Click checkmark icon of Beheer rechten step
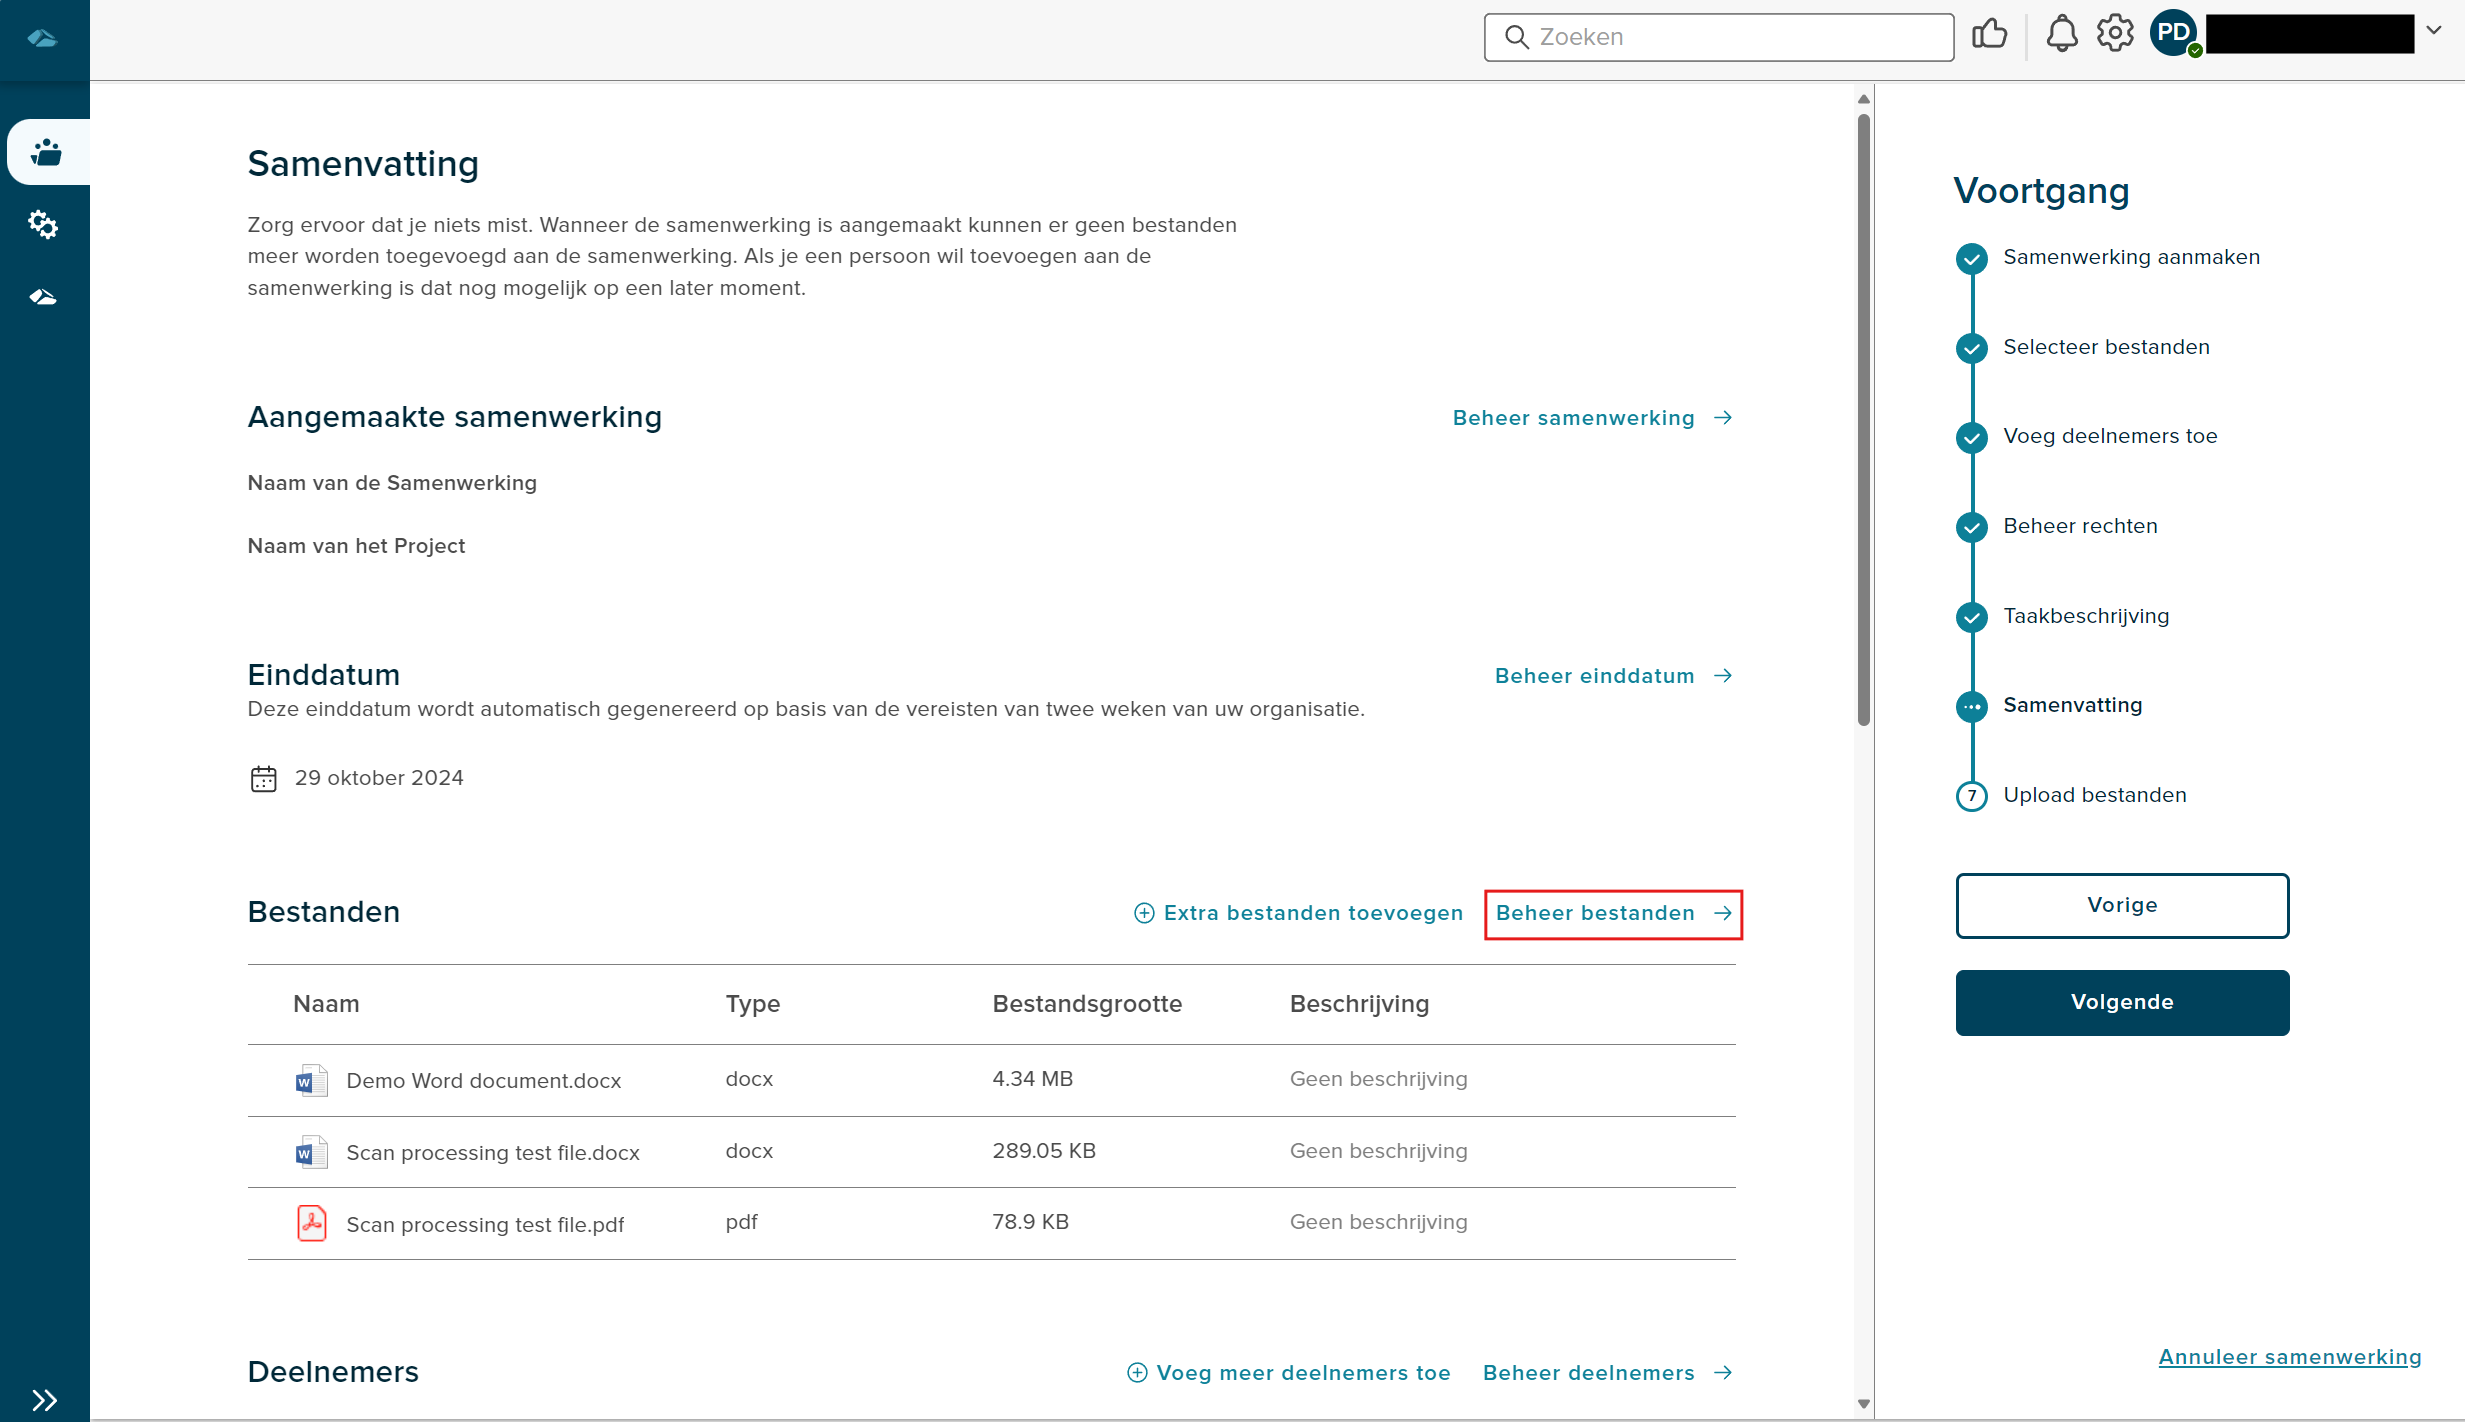 pos(1971,527)
